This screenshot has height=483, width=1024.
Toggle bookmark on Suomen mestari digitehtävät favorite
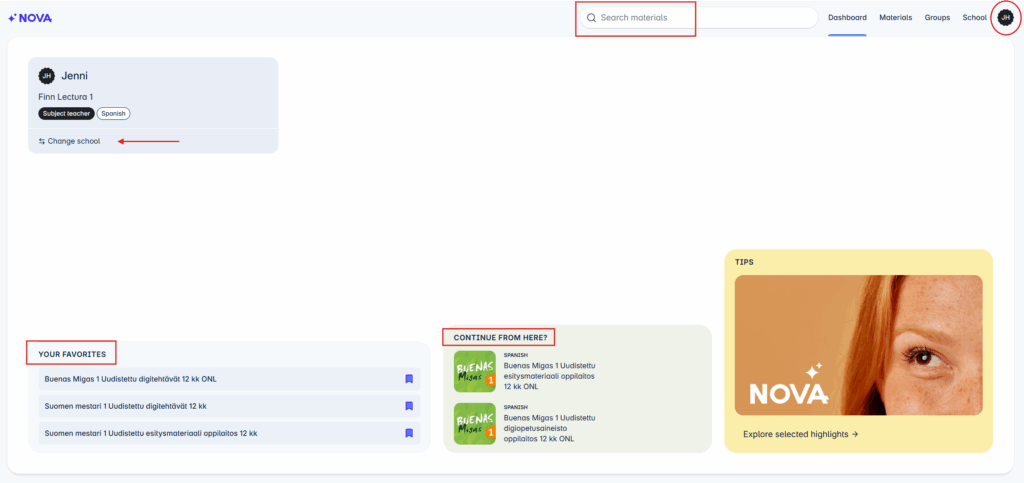[x=409, y=406]
